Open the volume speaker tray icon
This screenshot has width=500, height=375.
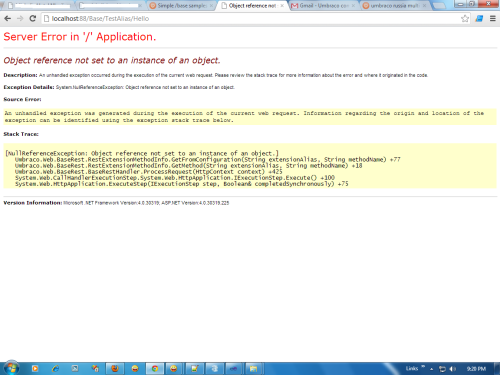[452, 369]
